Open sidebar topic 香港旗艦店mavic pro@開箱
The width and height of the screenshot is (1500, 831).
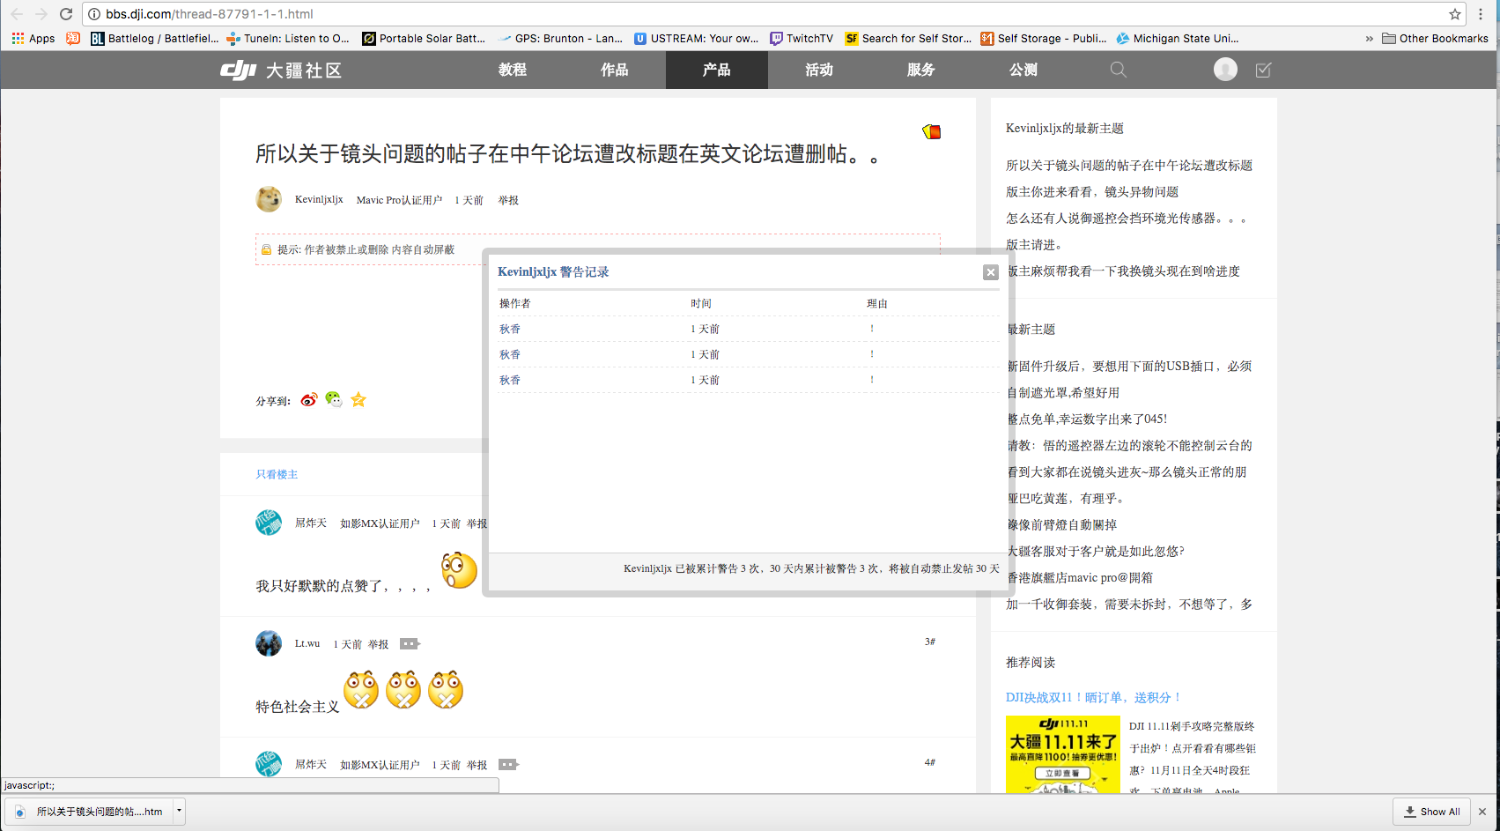point(1080,577)
